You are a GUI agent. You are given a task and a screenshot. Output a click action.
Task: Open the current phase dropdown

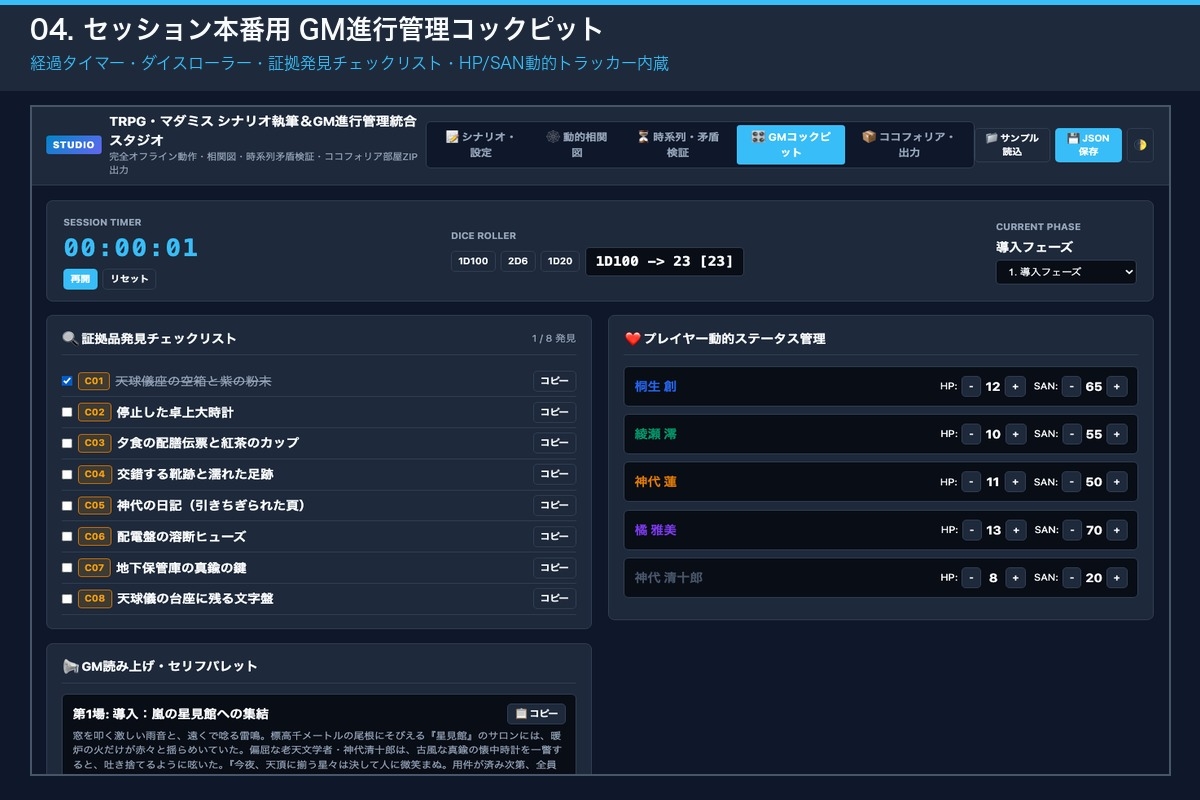pyautogui.click(x=1066, y=271)
